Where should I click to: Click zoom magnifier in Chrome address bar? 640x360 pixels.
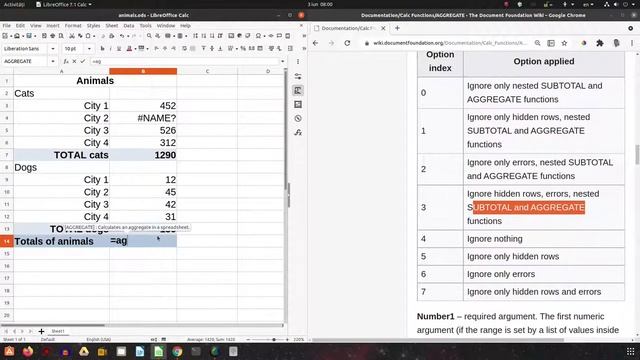[x=538, y=43]
